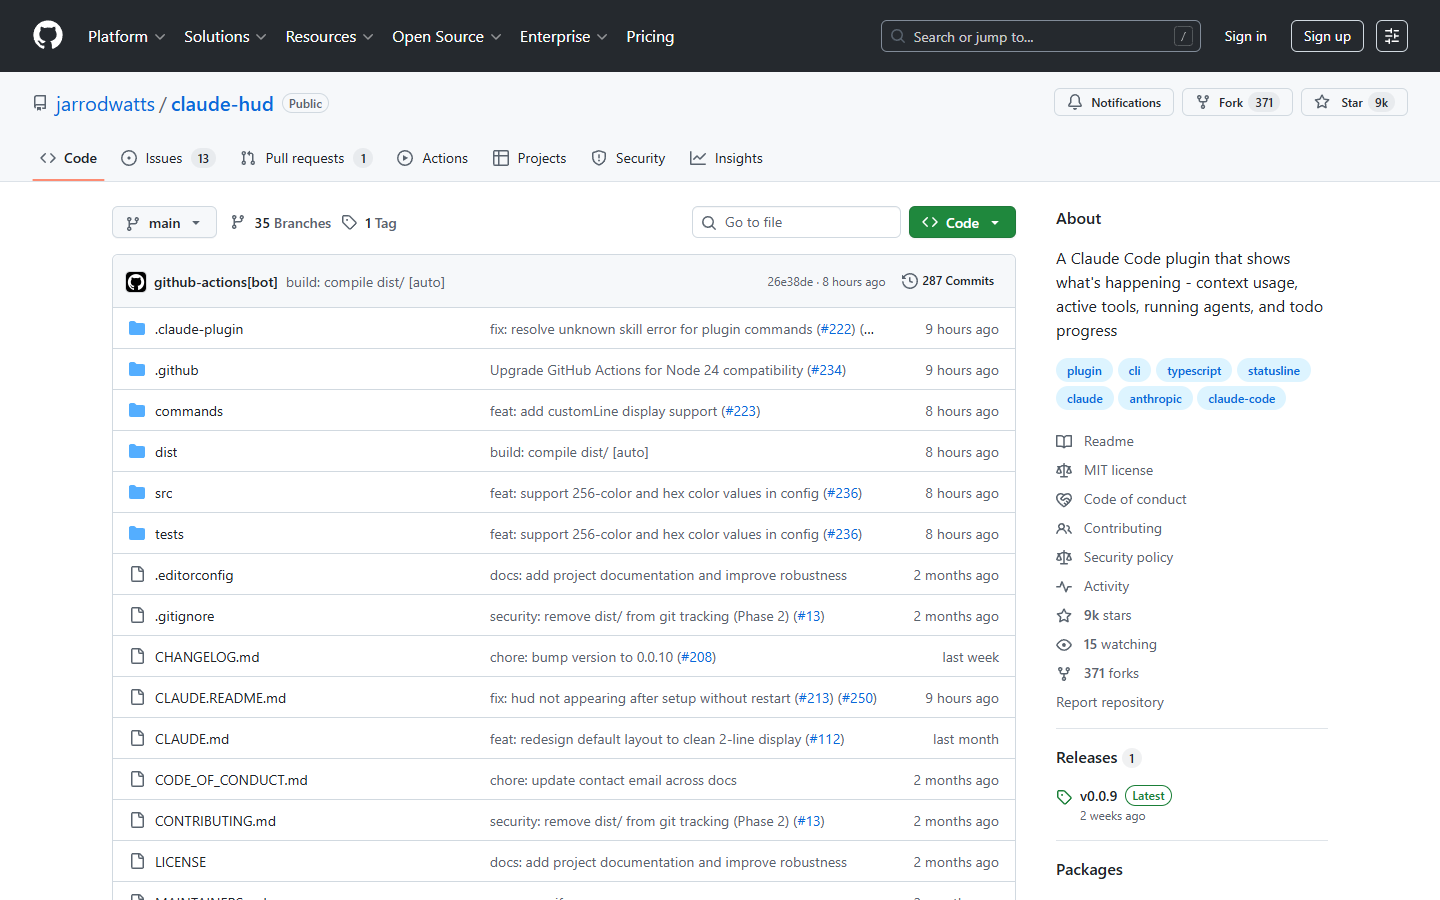1440x900 pixels.
Task: Open the main branch dropdown
Action: tap(164, 222)
